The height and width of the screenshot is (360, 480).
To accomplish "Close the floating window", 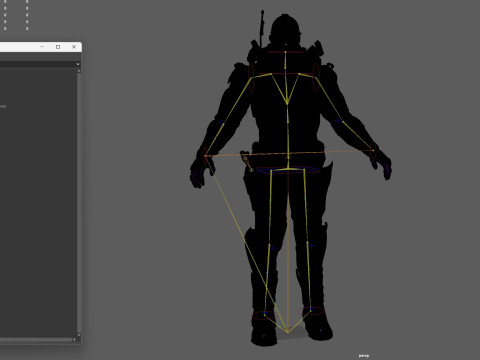I will pyautogui.click(x=74, y=47).
